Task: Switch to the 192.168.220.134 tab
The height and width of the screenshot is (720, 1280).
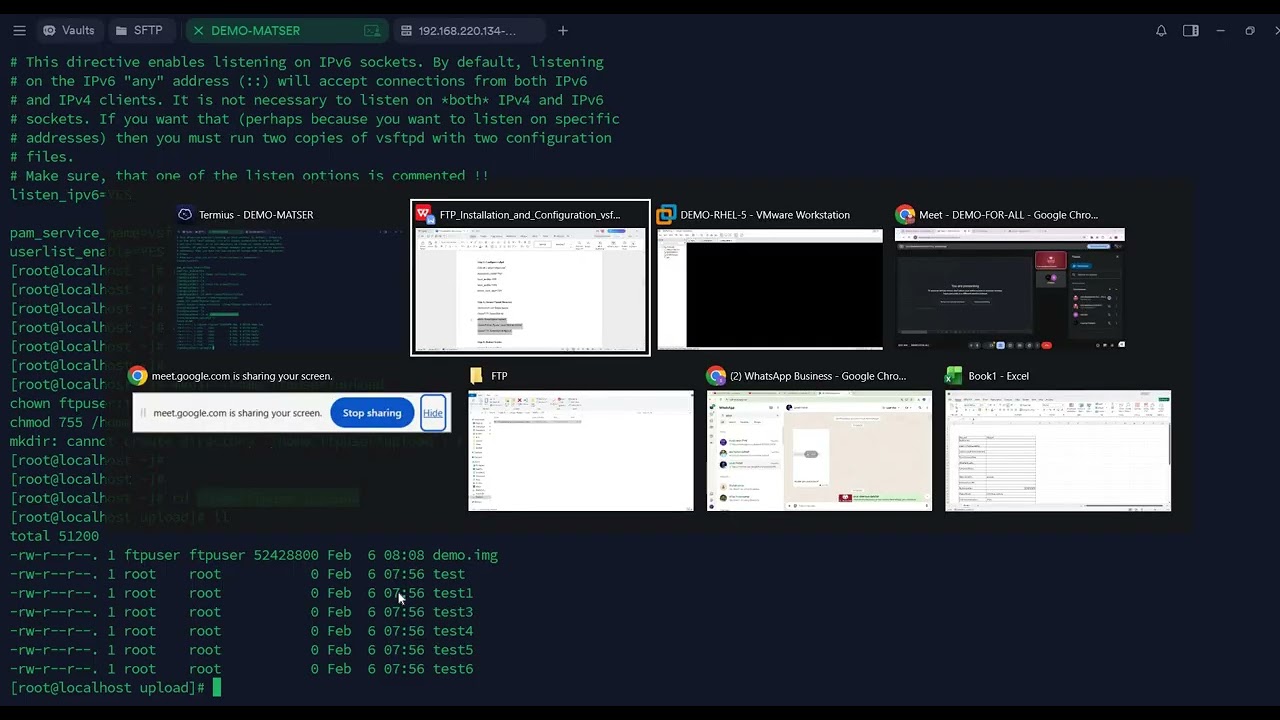Action: (468, 31)
